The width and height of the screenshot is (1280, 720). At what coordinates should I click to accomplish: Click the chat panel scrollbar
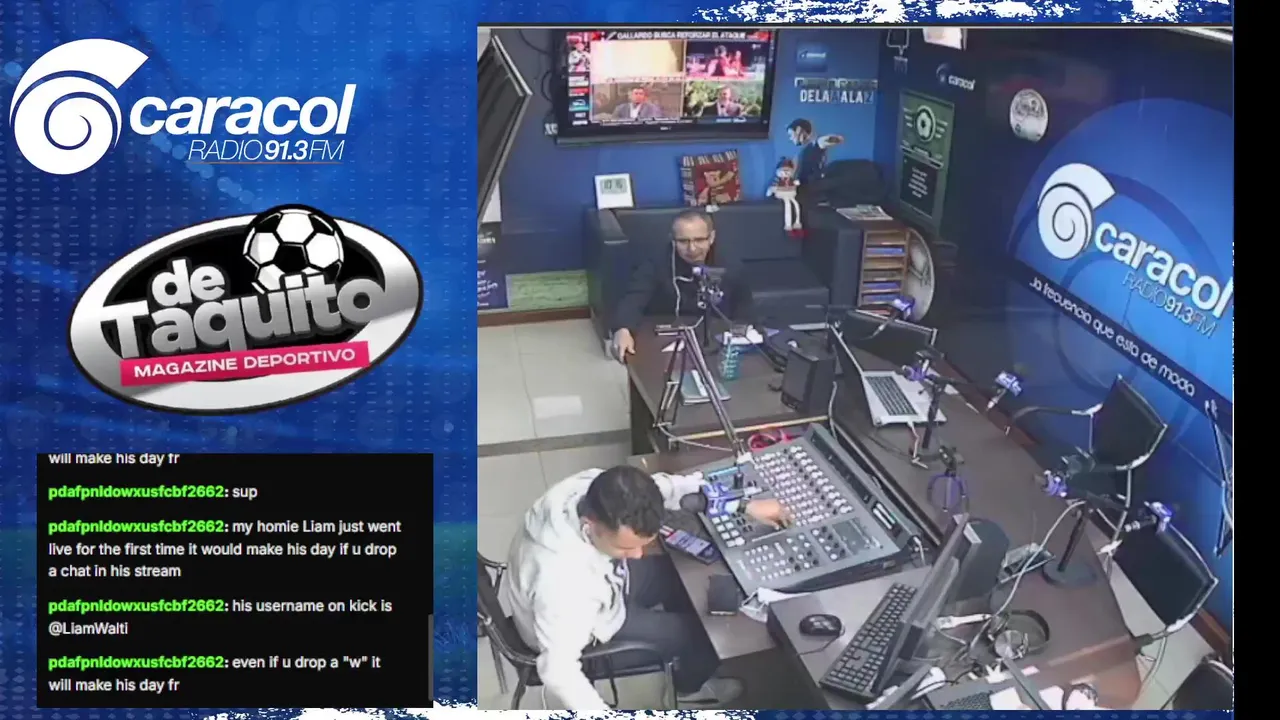(x=431, y=658)
